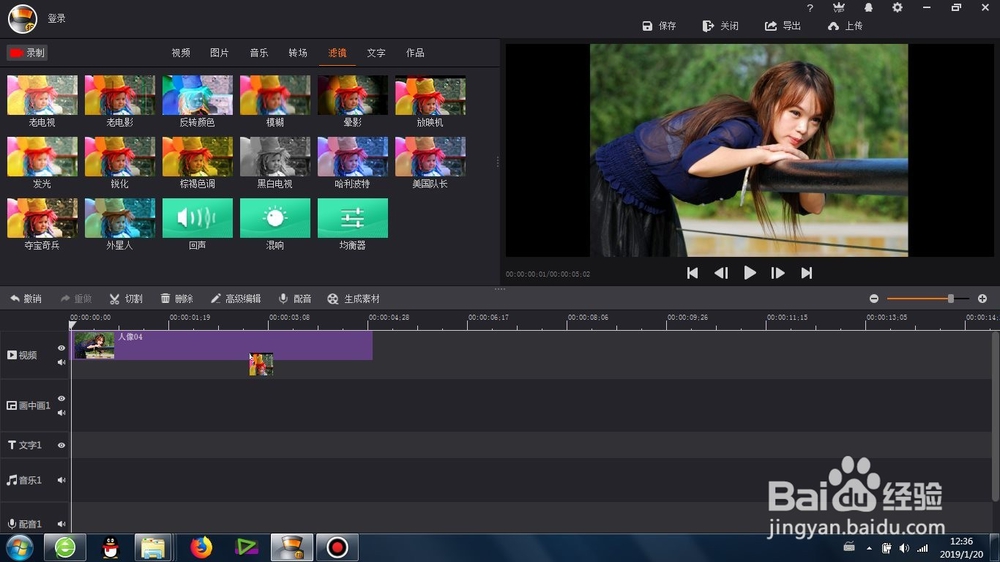Click the red 录制 record button
The width and height of the screenshot is (1000, 562).
27,53
